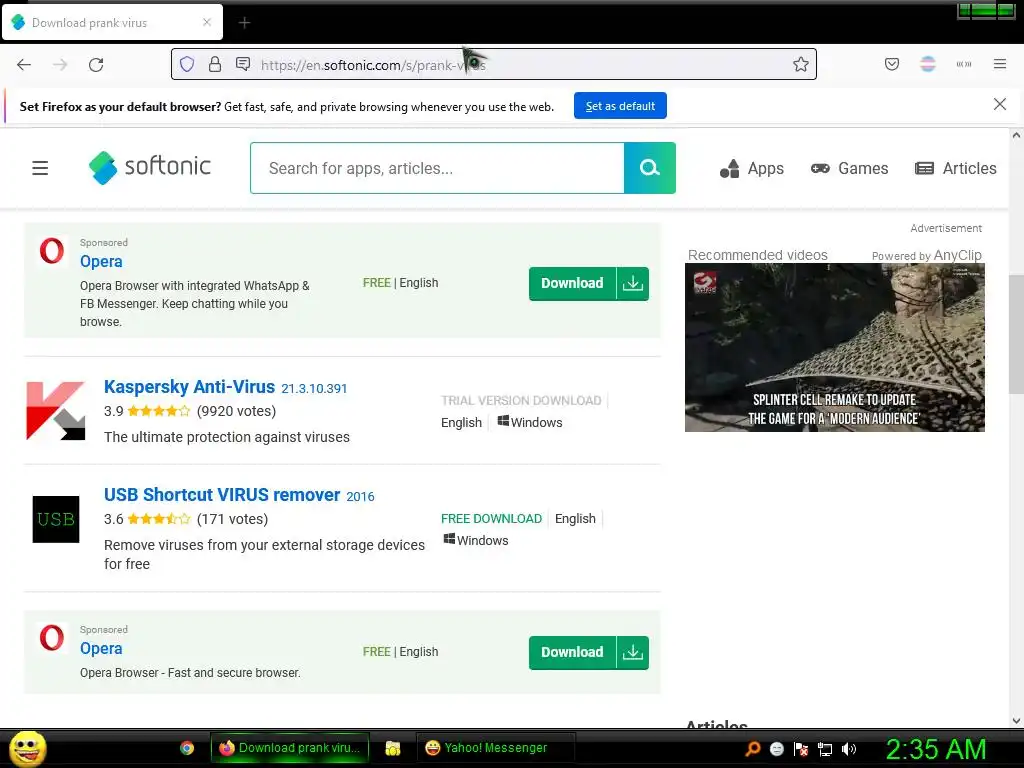Open the permissions icon in the address bar

coord(243,64)
